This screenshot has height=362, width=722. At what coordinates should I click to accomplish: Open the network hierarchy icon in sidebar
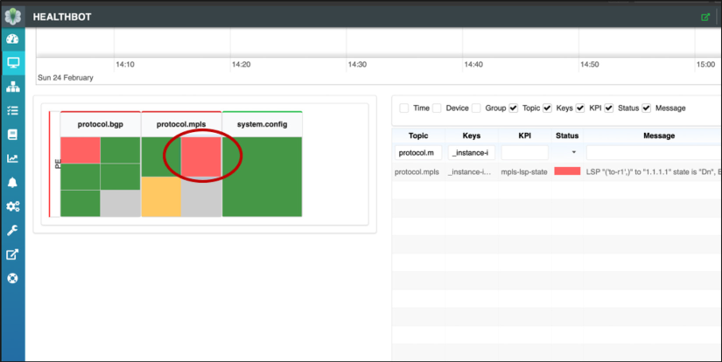[x=13, y=87]
